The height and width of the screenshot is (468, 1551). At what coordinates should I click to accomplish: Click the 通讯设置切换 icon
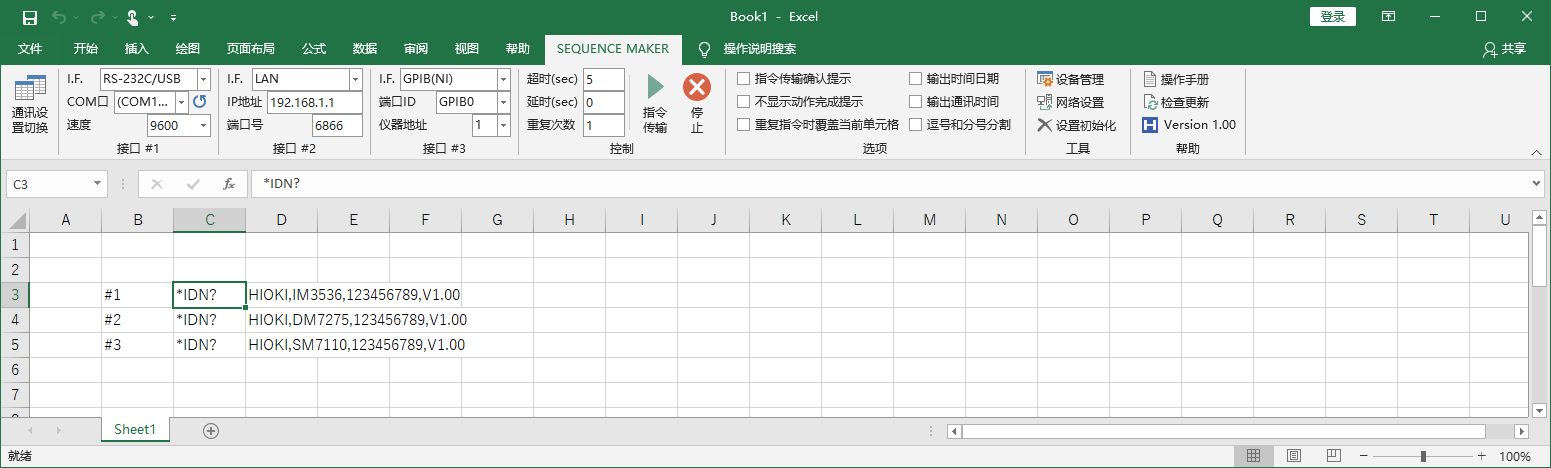tap(30, 105)
